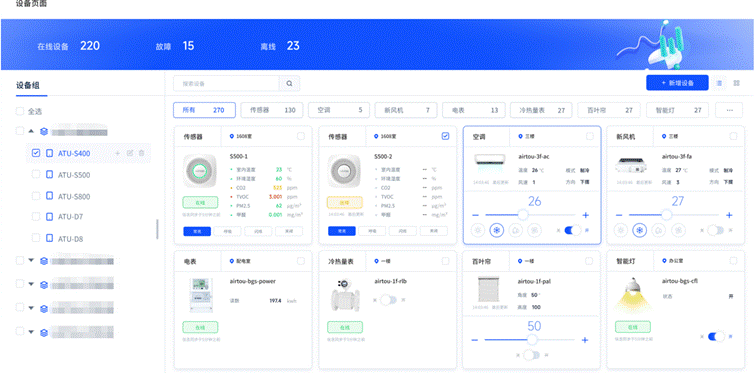The image size is (755, 373).
Task: Check the ATU-S500 checkbox
Action: pyautogui.click(x=36, y=174)
